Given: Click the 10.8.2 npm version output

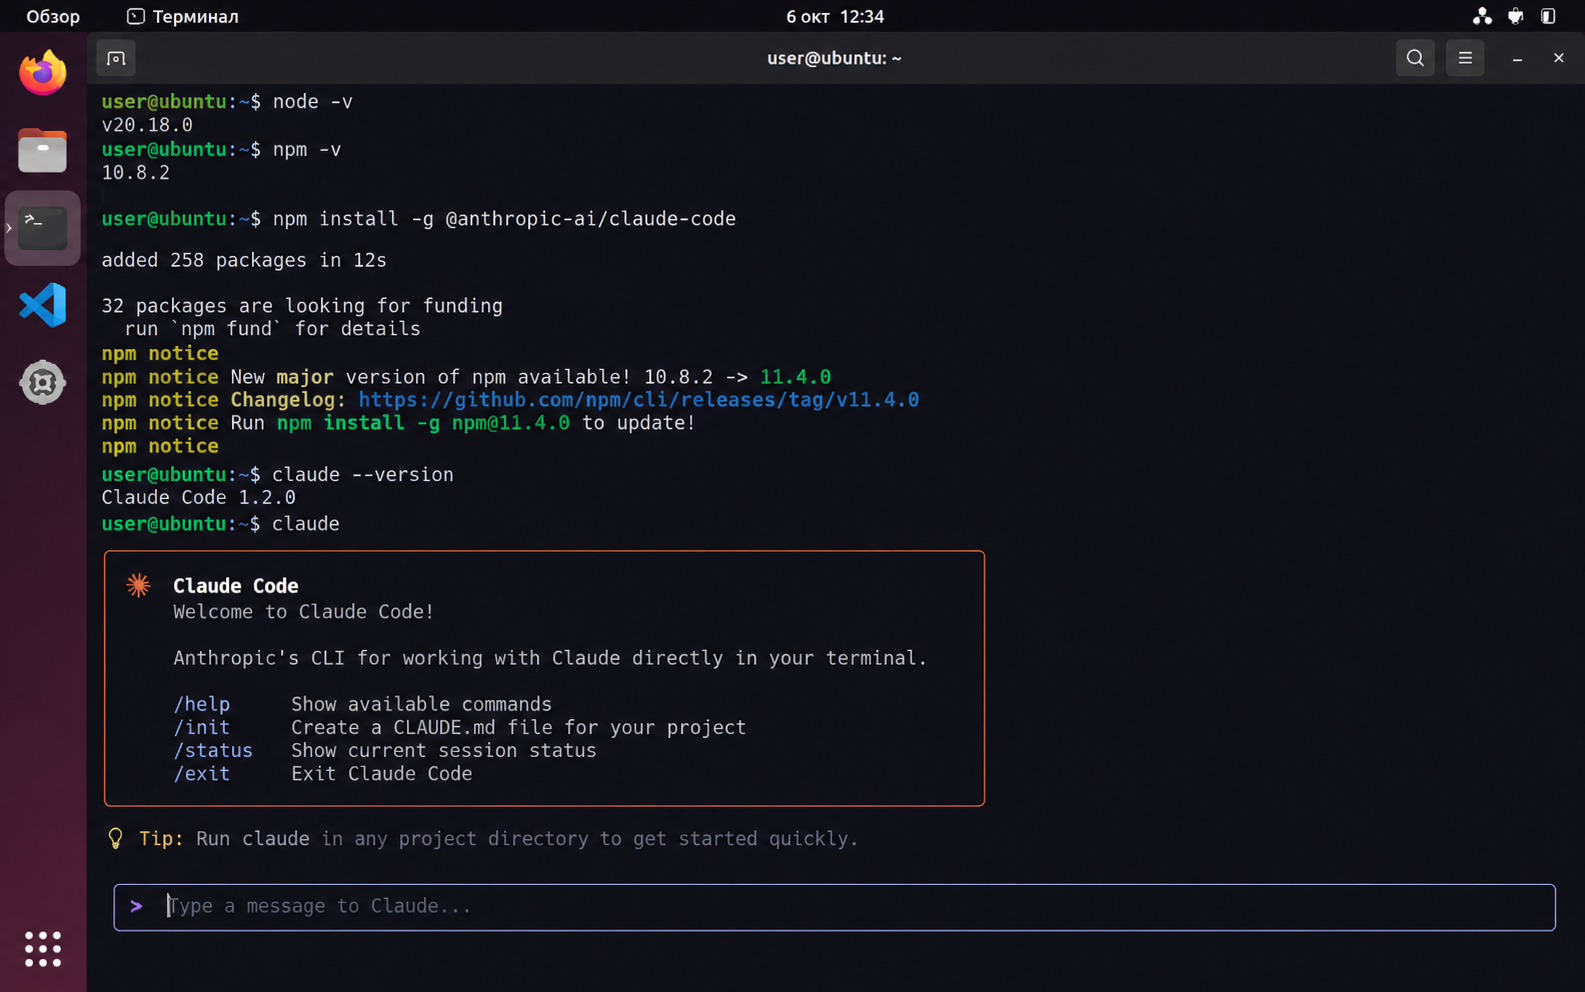Looking at the screenshot, I should point(135,172).
